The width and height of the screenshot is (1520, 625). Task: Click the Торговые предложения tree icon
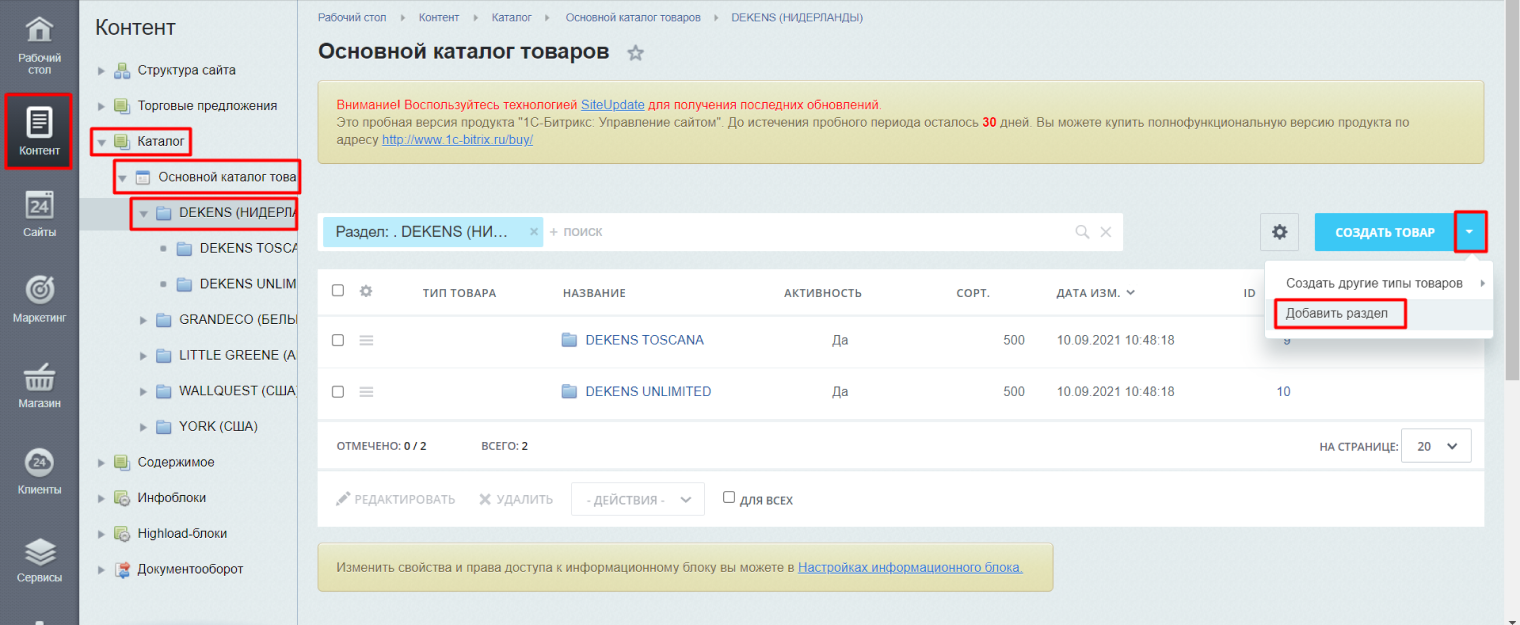[x=122, y=106]
